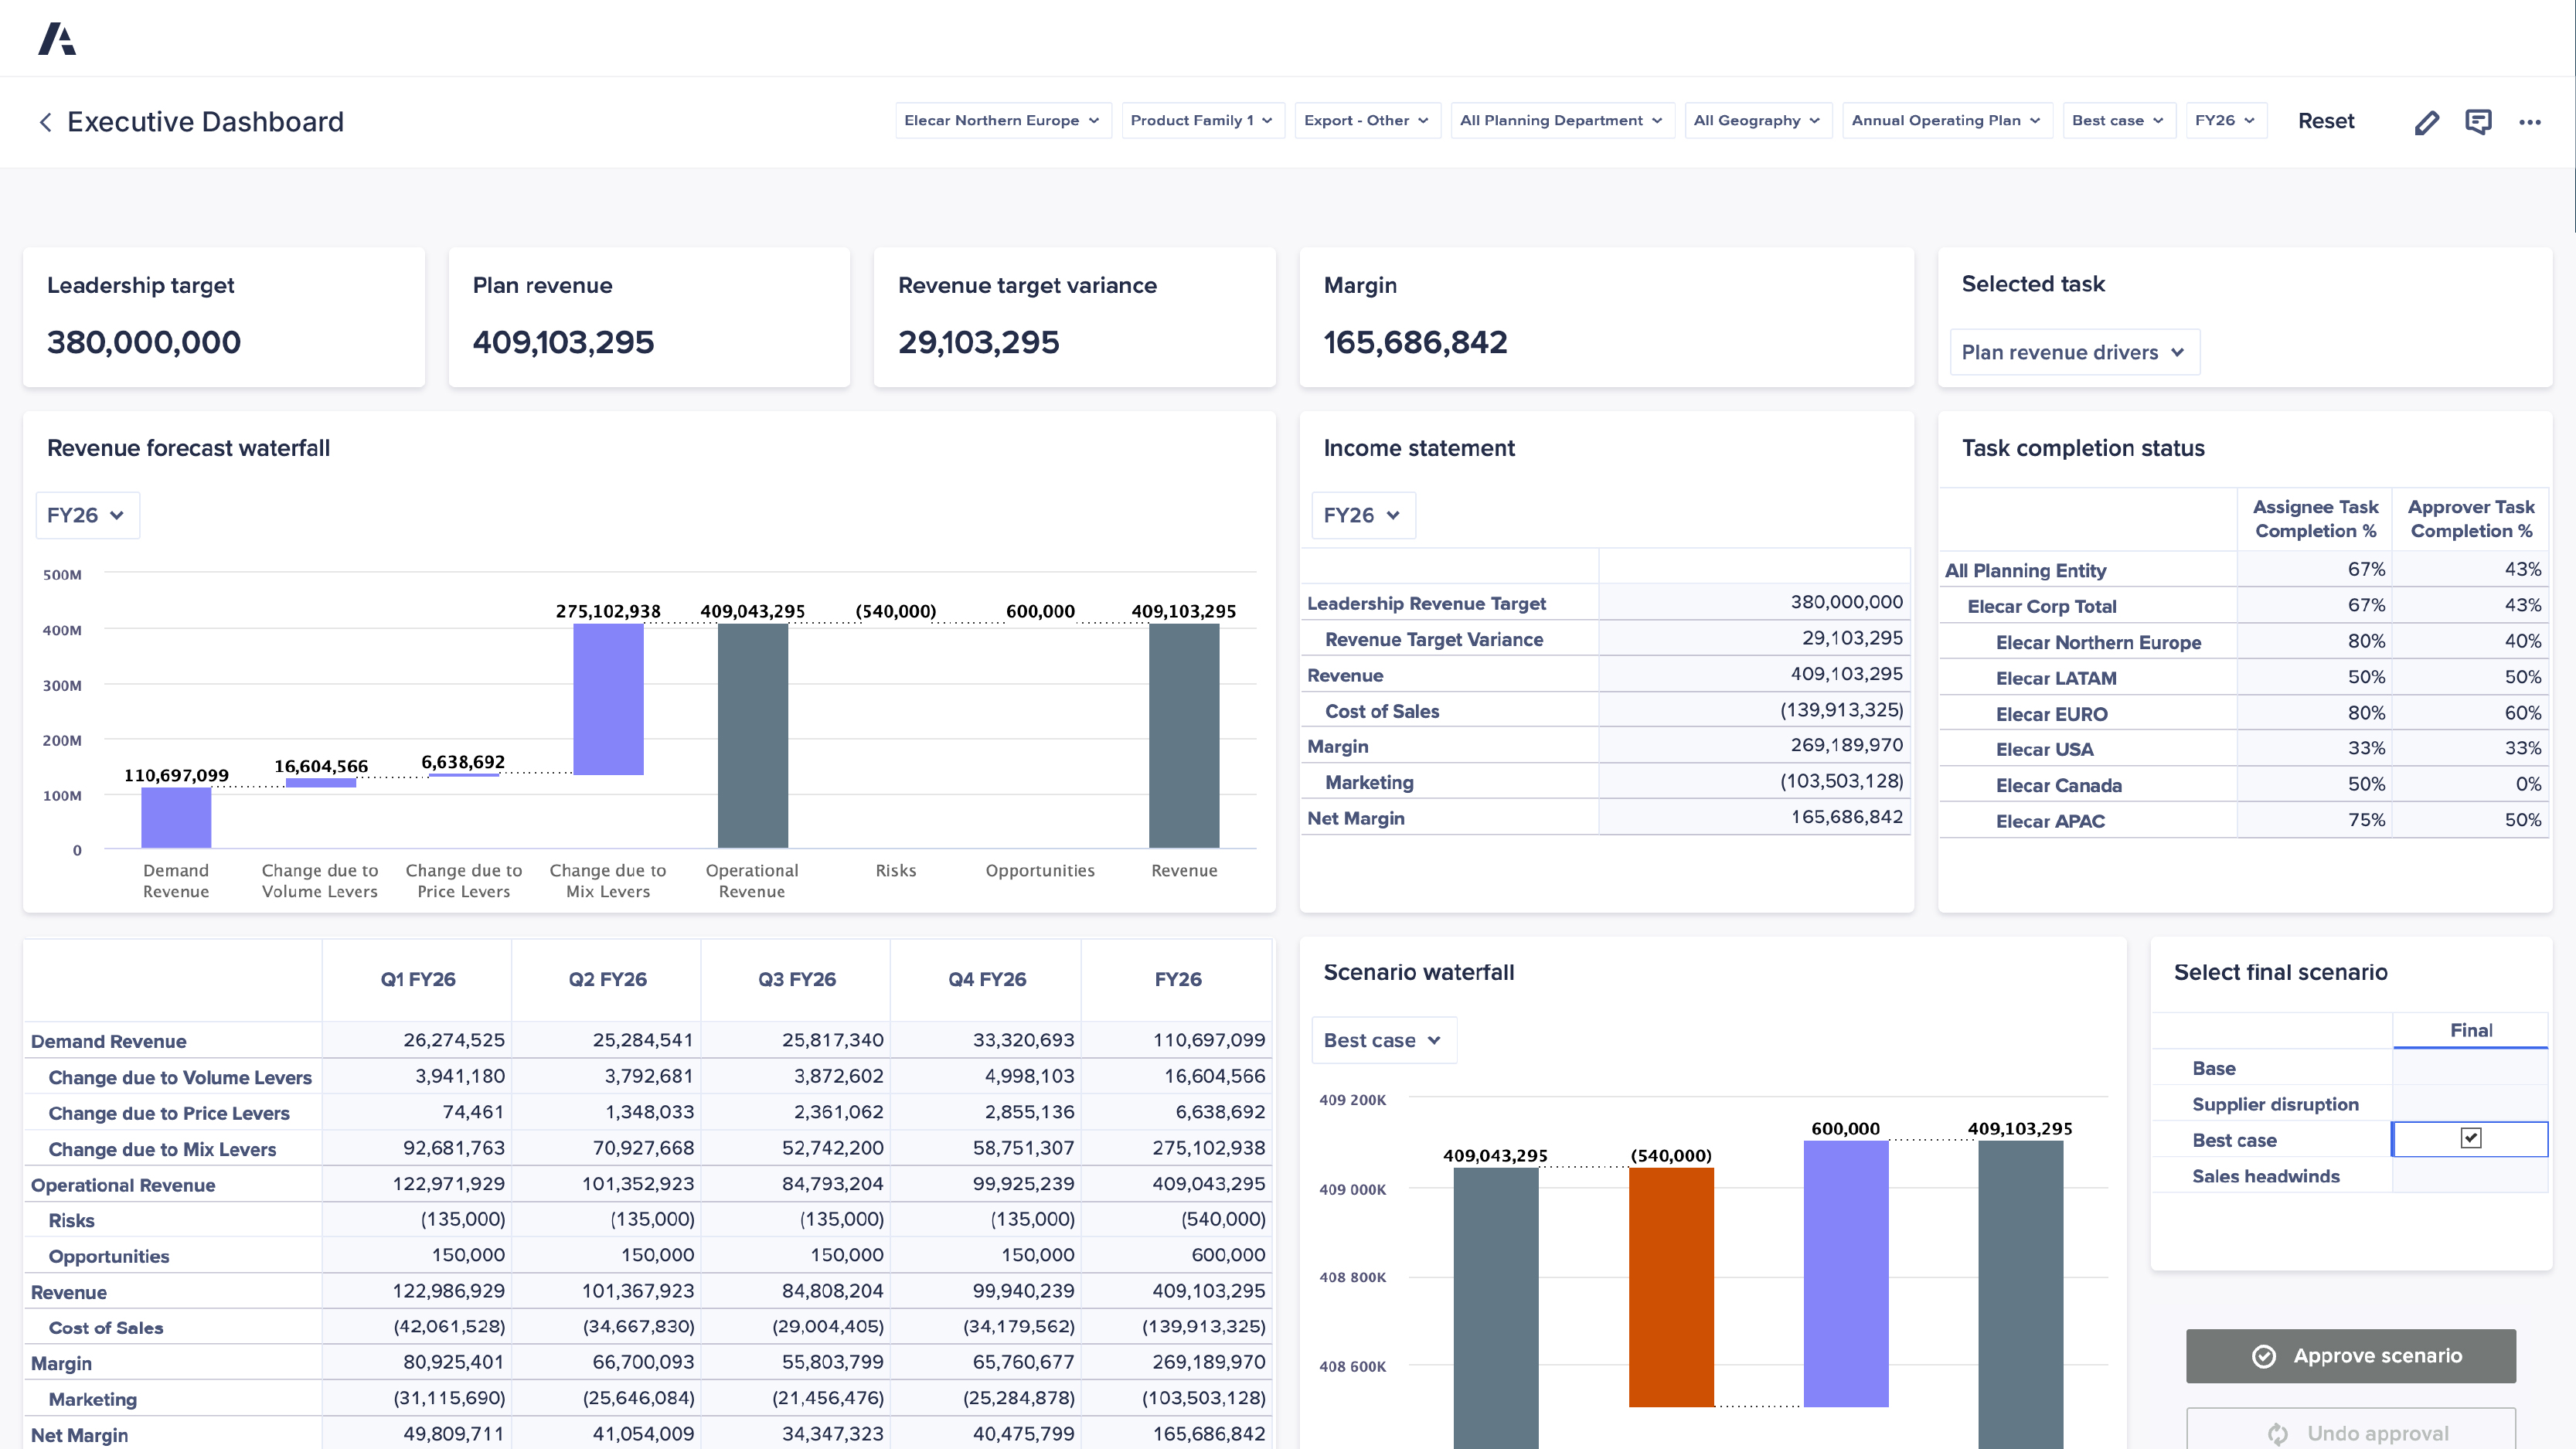Open the Best case dropdown under Scenario waterfall
2576x1449 pixels.
click(x=1384, y=1040)
